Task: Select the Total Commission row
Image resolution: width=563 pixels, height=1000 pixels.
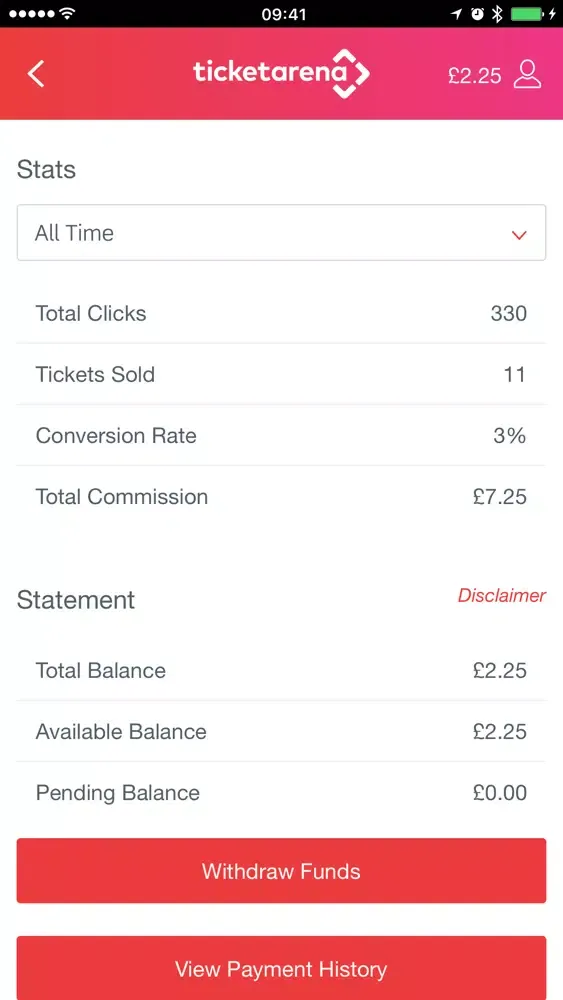Action: point(281,497)
